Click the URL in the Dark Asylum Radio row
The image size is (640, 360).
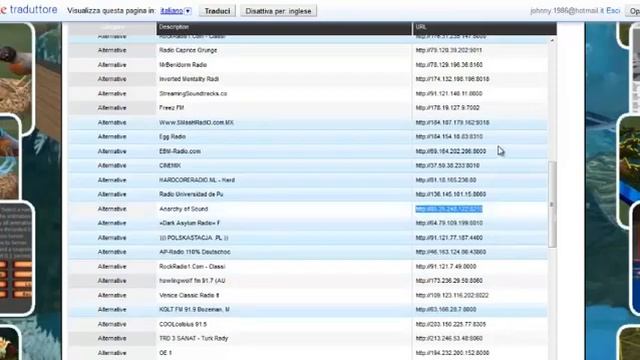449,223
